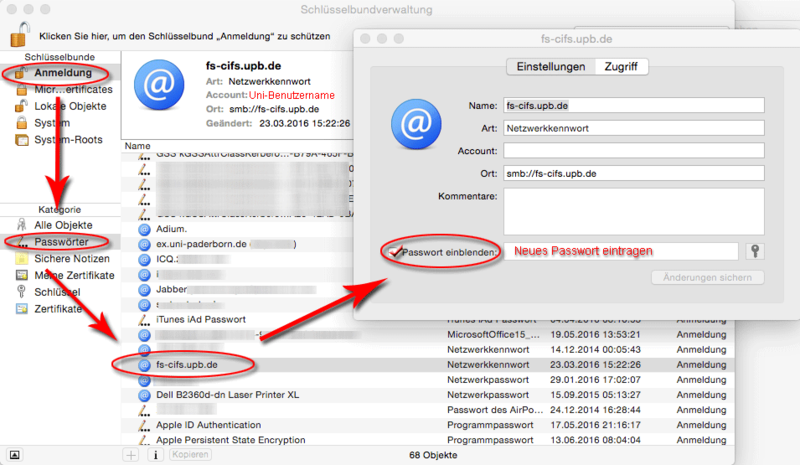Click the Passwort des AirPo... cell
The width and height of the screenshot is (800, 465).
[x=495, y=410]
